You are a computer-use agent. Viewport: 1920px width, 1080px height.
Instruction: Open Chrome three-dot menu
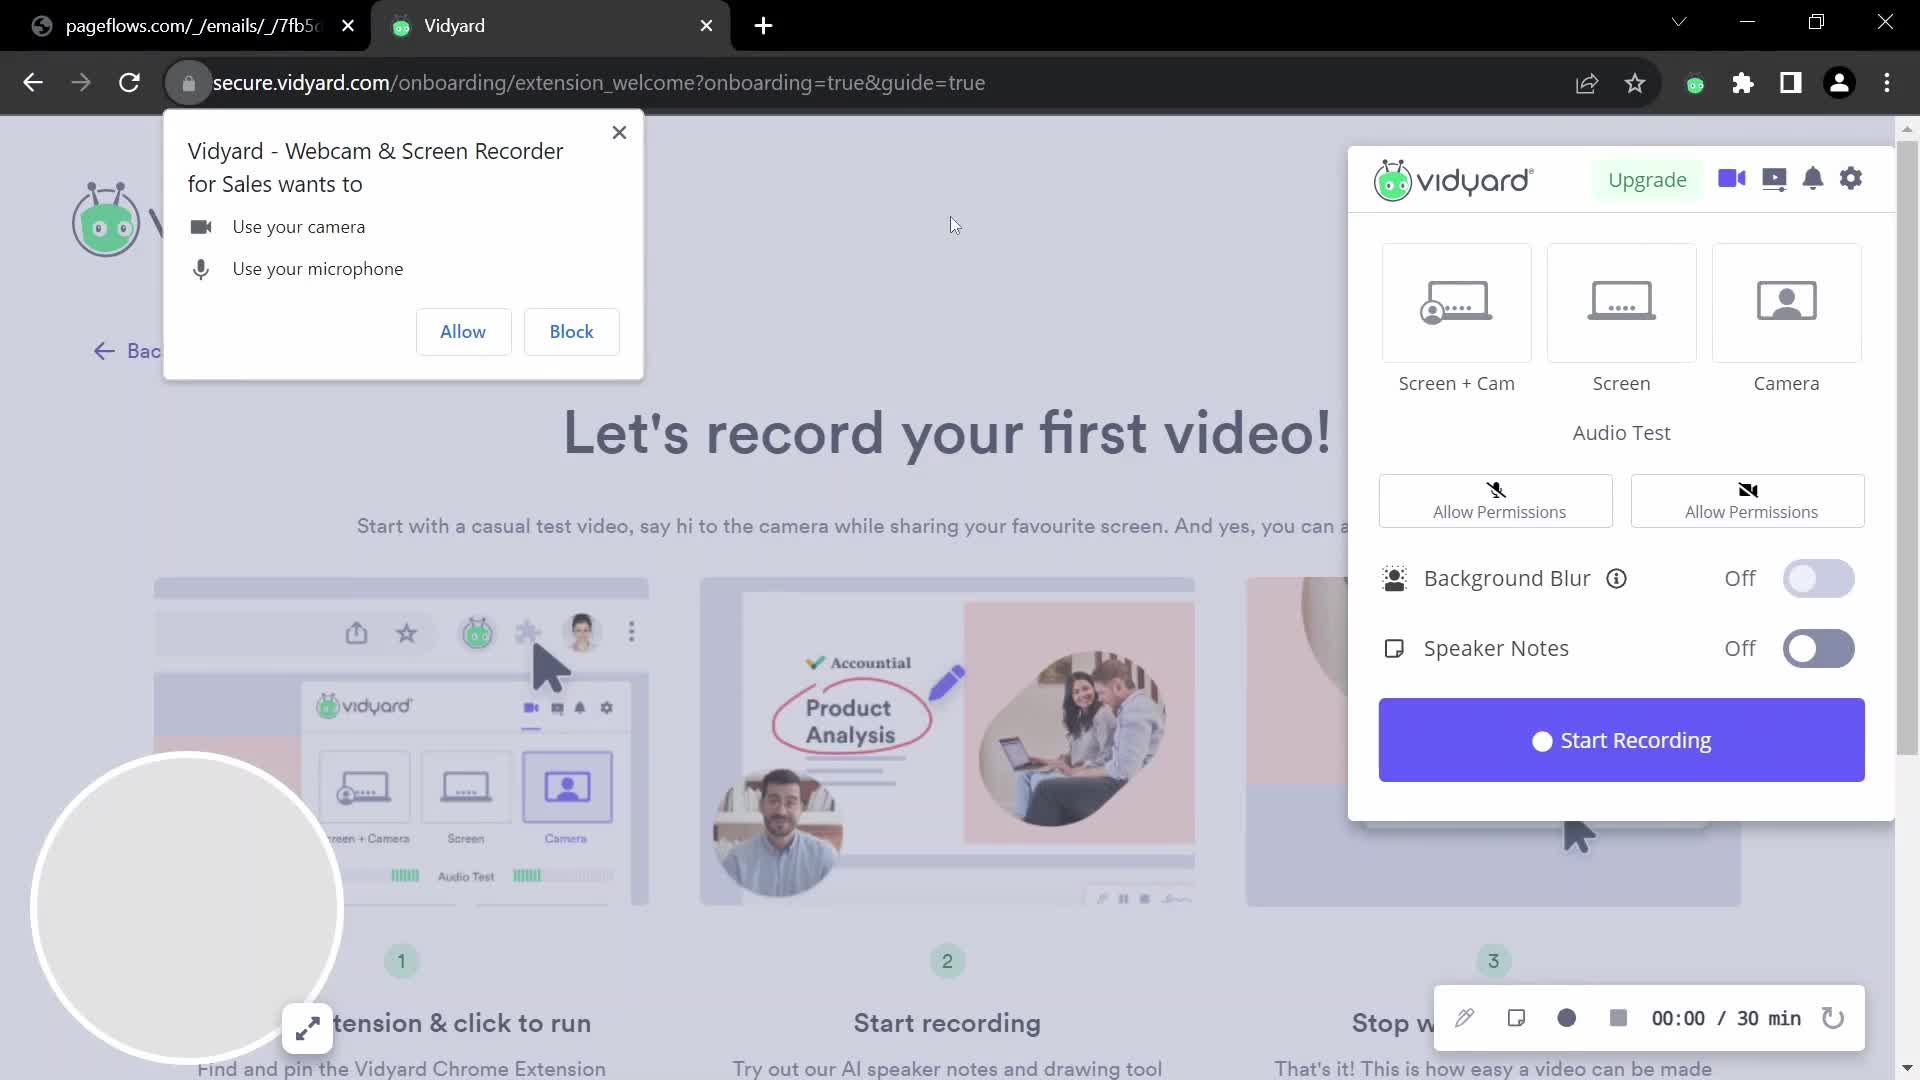(x=1887, y=83)
